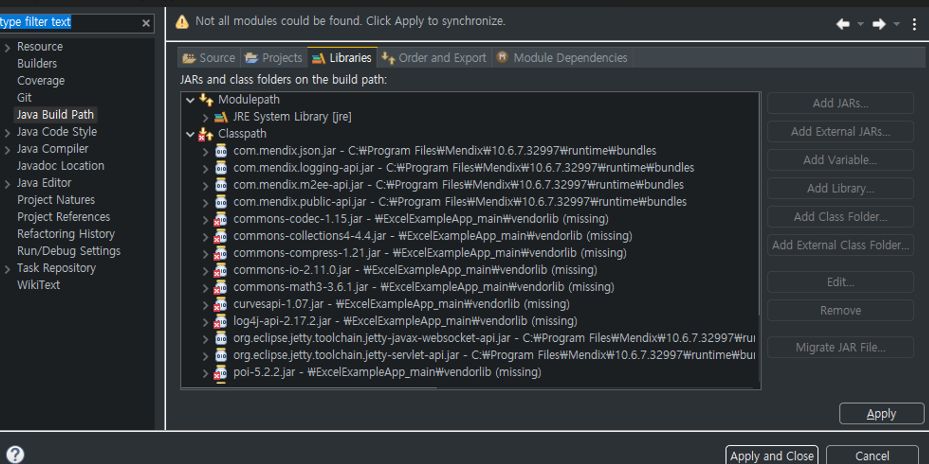Click the horizontal scrollbar of the JAR list
Viewport: 929px width, 464px height.
pos(309,387)
